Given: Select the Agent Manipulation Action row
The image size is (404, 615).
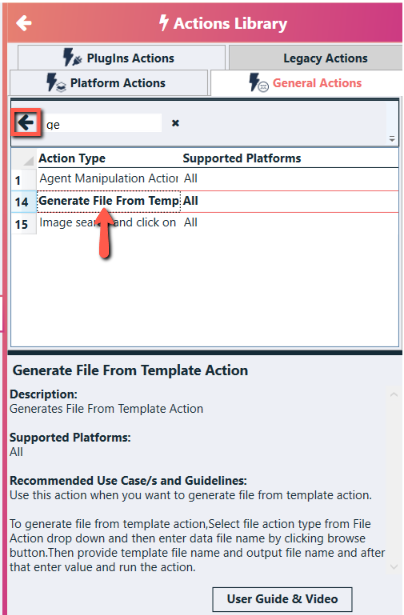Looking at the screenshot, I should [205, 179].
